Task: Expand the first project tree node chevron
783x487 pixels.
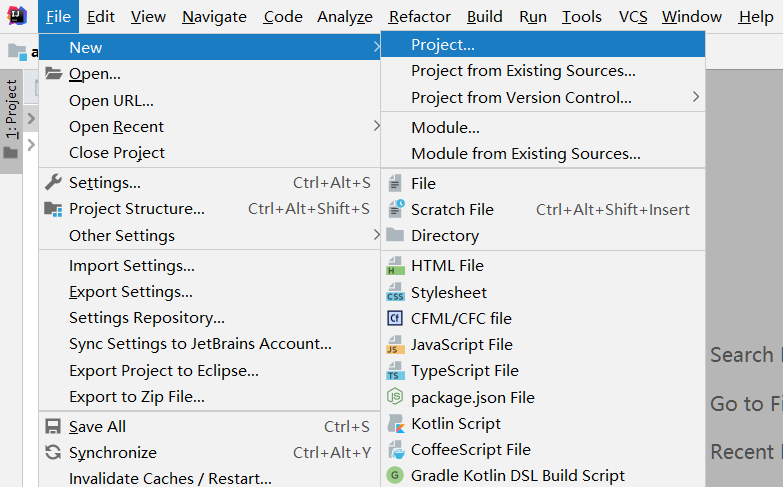Action: coord(31,118)
